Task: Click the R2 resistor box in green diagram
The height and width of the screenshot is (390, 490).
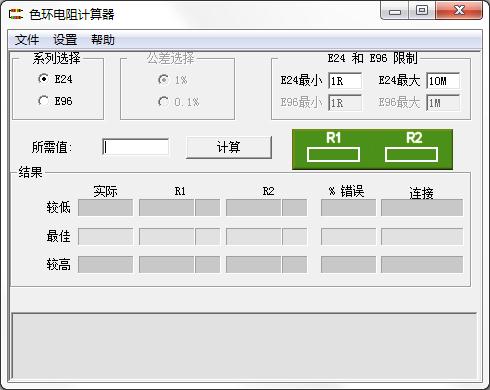Action: click(x=411, y=155)
